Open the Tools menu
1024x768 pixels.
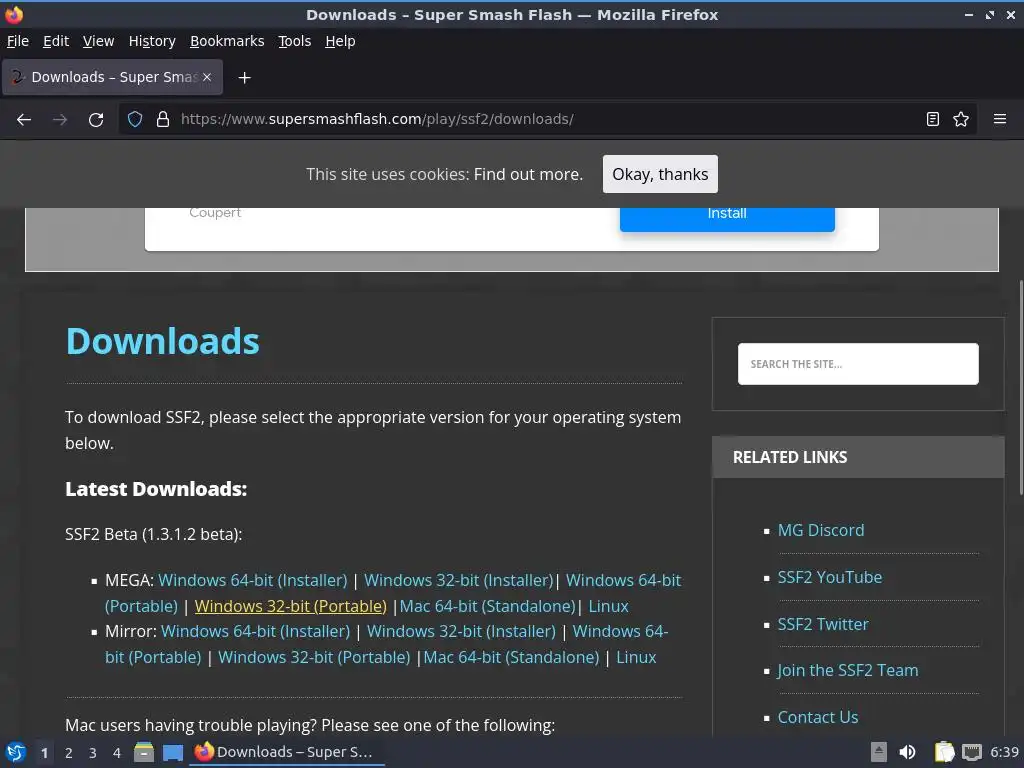click(295, 41)
